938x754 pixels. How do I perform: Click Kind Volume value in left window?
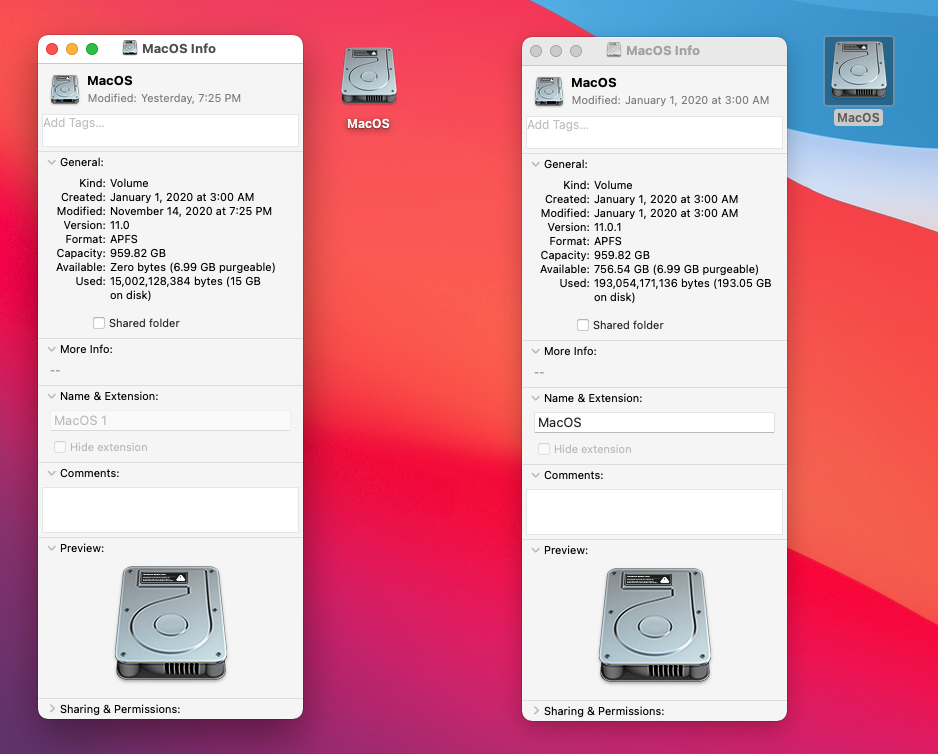pos(129,183)
